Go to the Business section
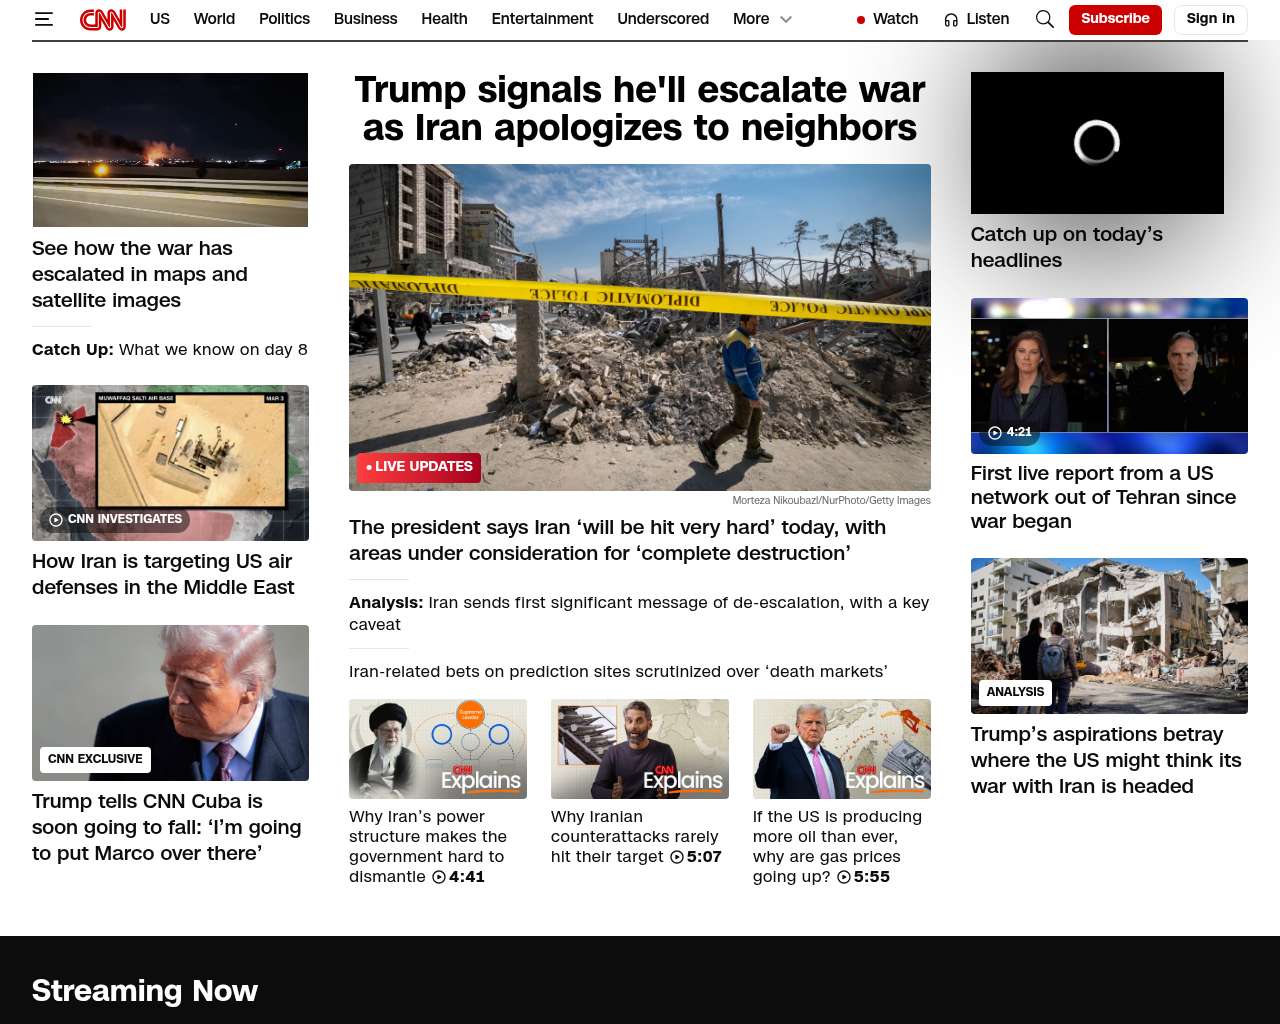This screenshot has width=1280, height=1024. click(x=365, y=19)
